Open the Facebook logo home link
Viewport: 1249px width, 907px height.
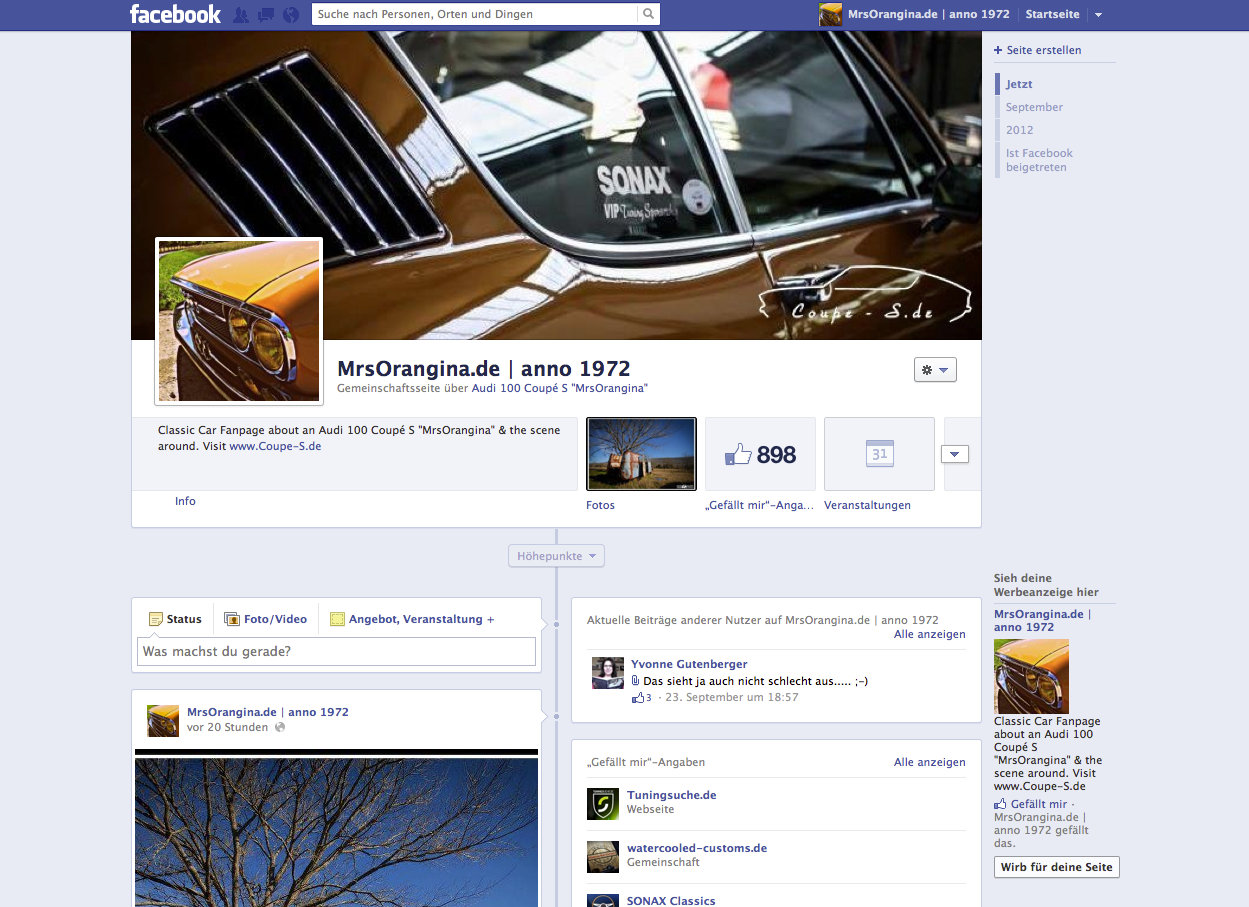(x=175, y=14)
